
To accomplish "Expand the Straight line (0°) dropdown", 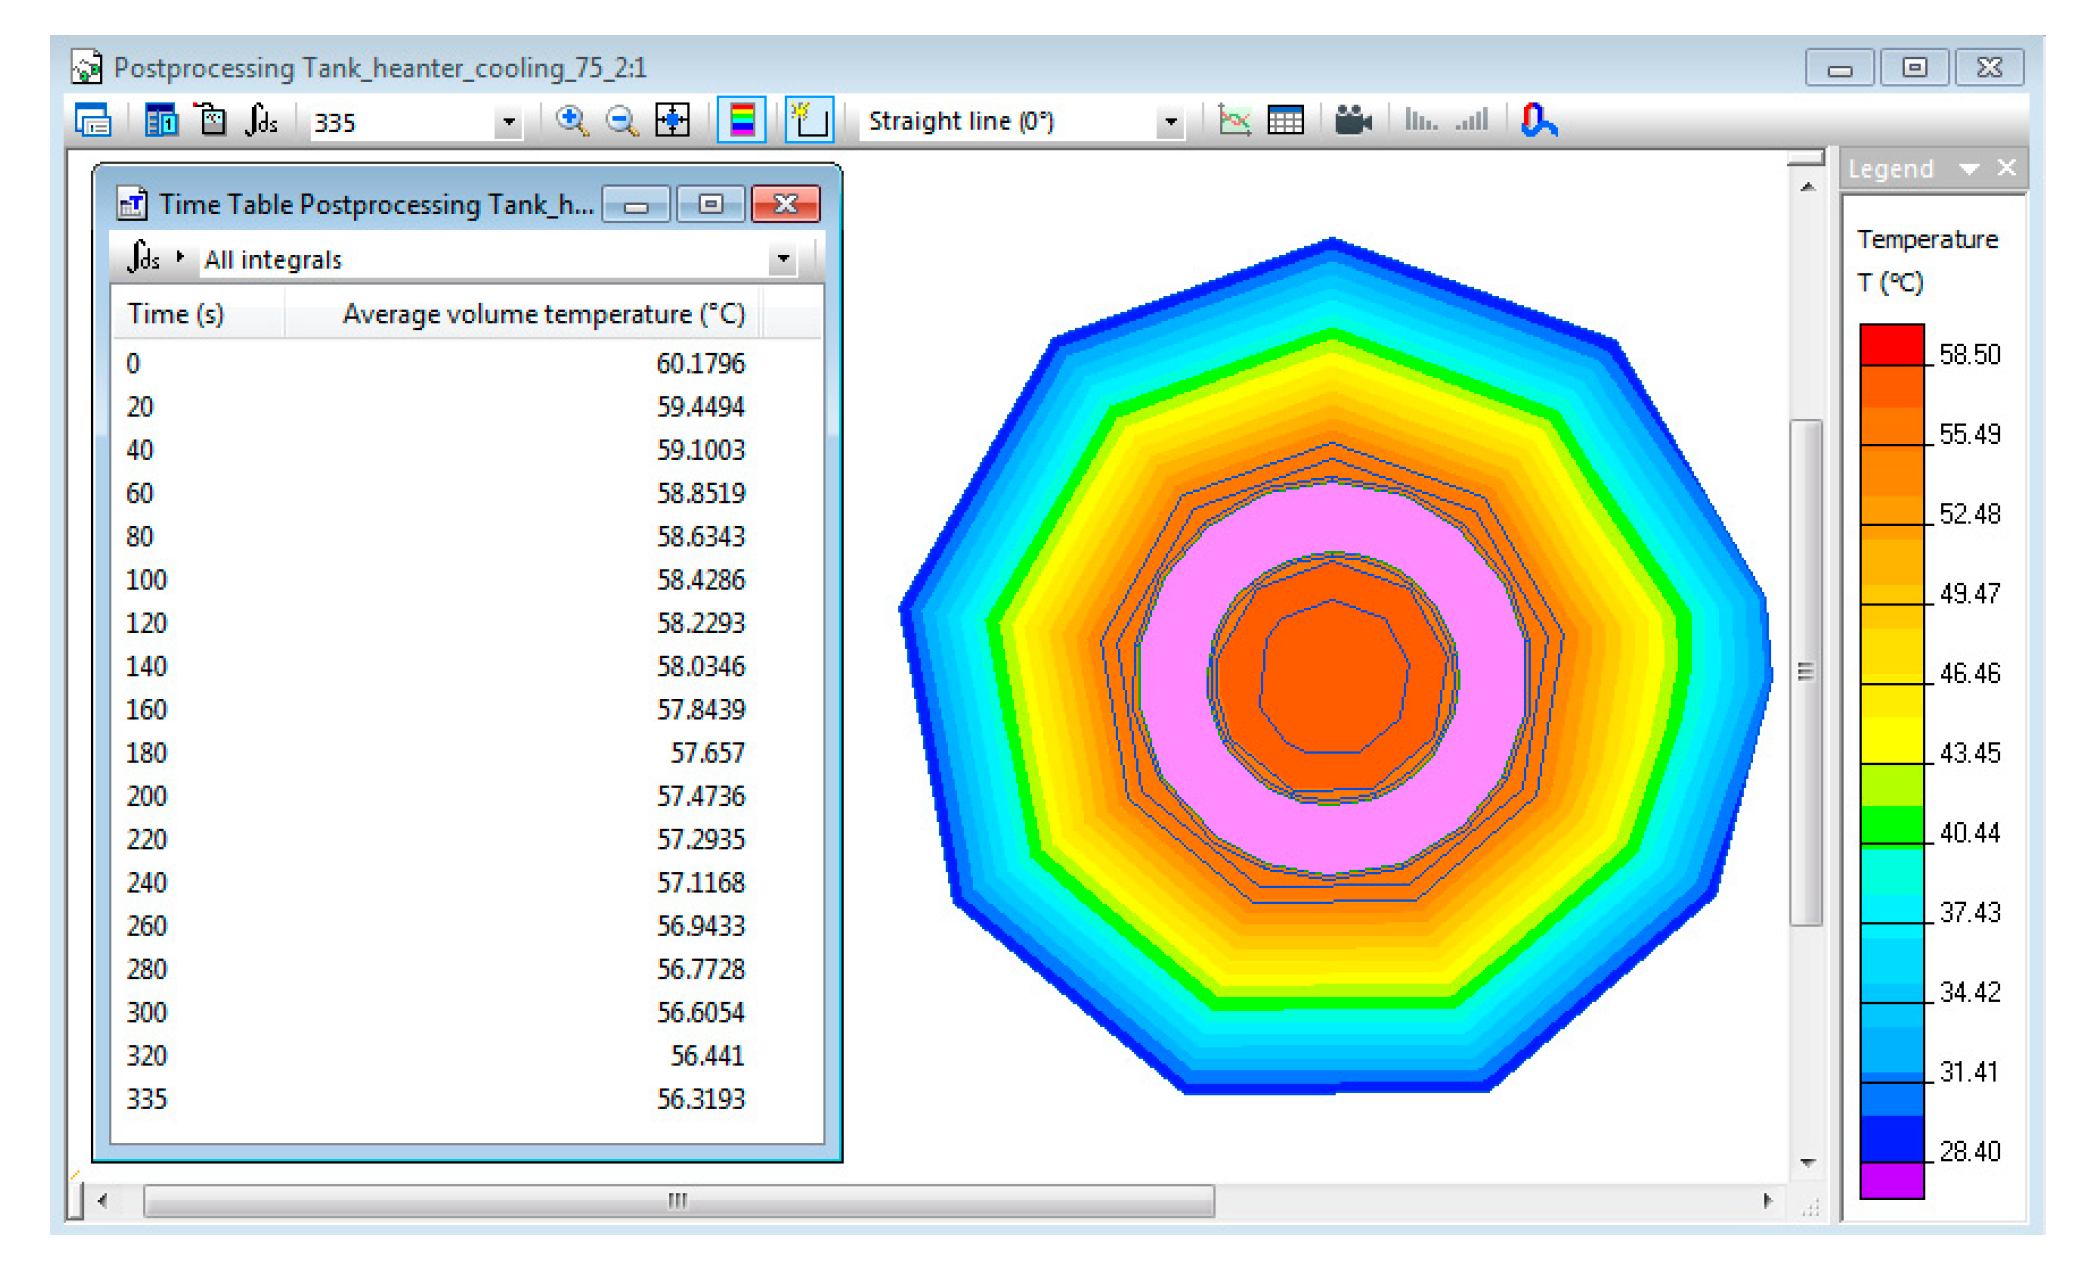I will click(1170, 123).
